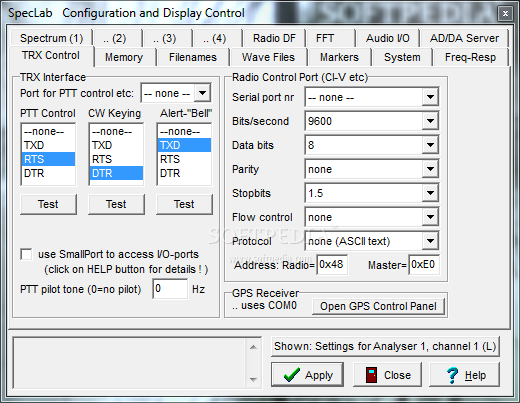Click message box scrollbar down arrow
Image resolution: width=520 pixels, height=403 pixels.
tap(253, 379)
